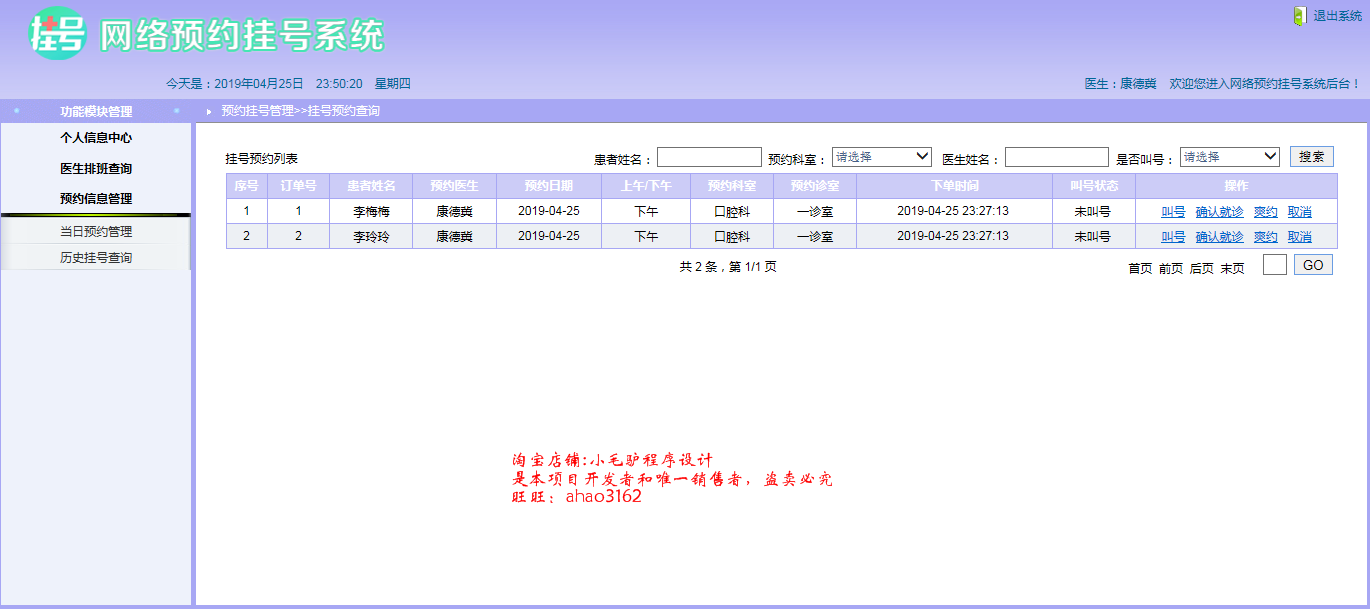Go to 后页 next page
Viewport: 1370px width, 609px height.
[x=1202, y=268]
